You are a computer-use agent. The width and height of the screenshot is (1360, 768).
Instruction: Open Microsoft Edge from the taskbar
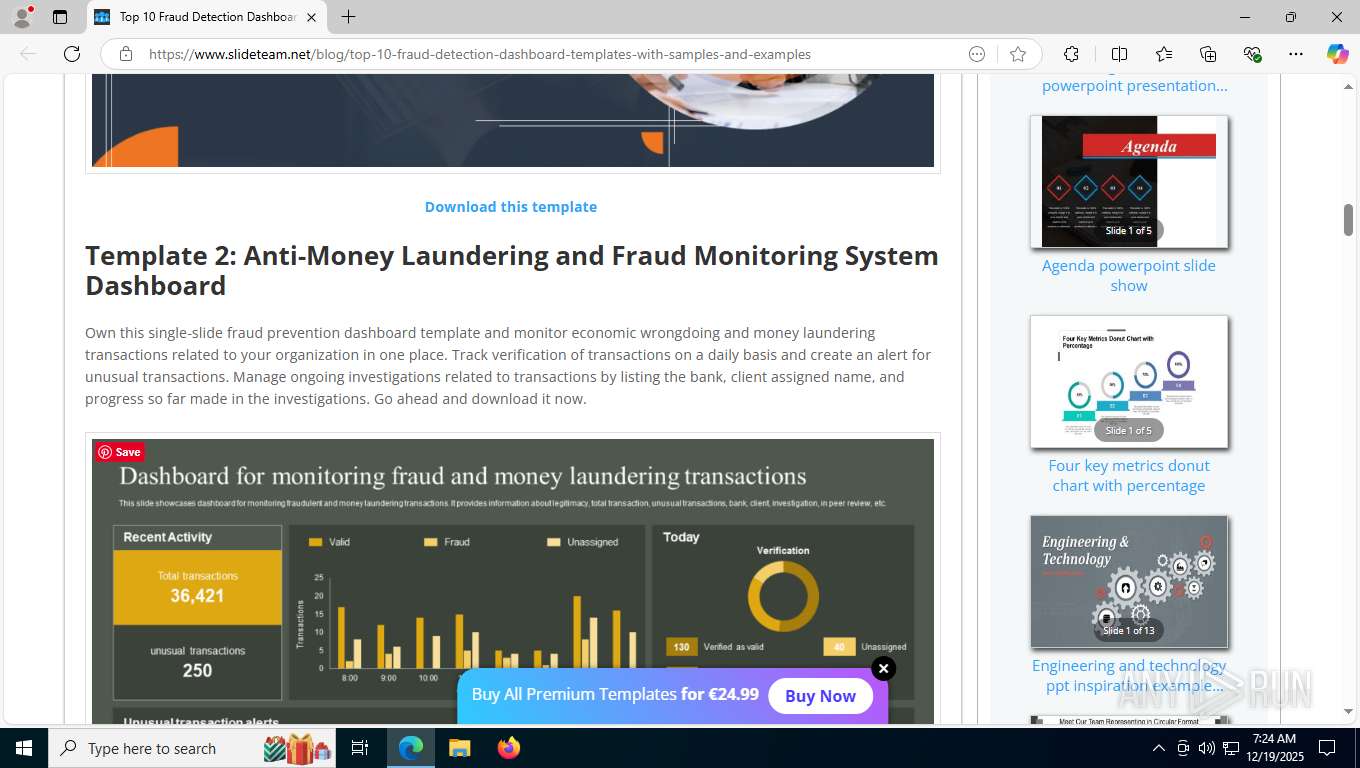(411, 748)
